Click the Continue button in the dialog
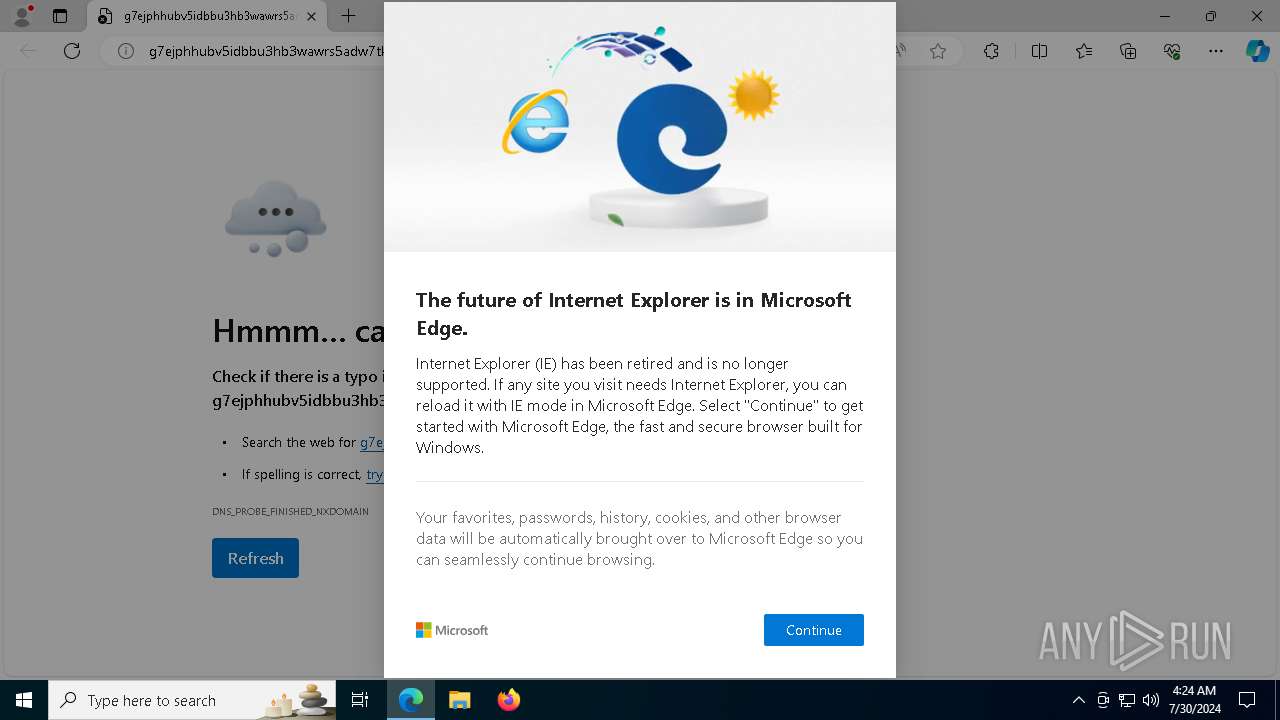Viewport: 1280px width, 720px height. point(813,630)
